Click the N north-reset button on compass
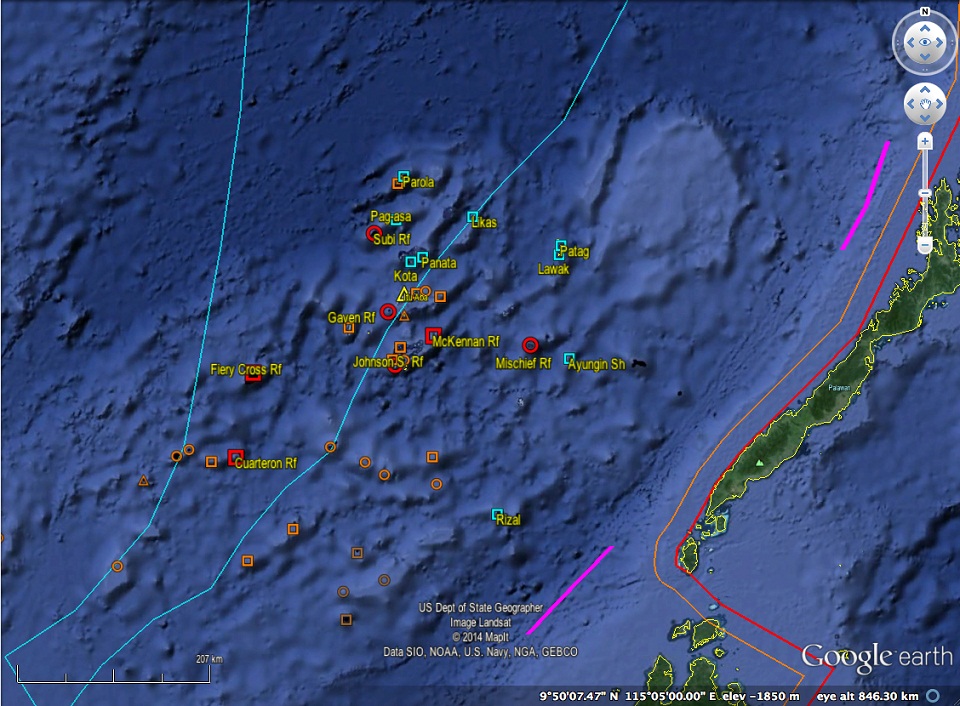Image resolution: width=960 pixels, height=706 pixels. tap(926, 12)
